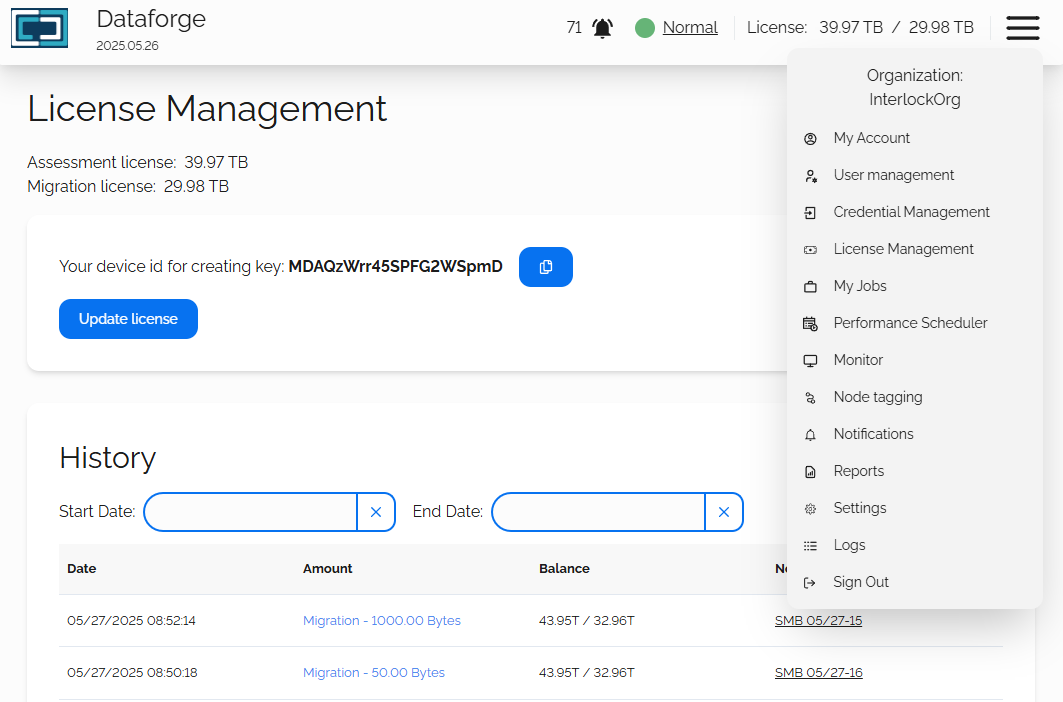This screenshot has width=1063, height=702.
Task: Click the Settings gear icon in menu
Action: (811, 509)
